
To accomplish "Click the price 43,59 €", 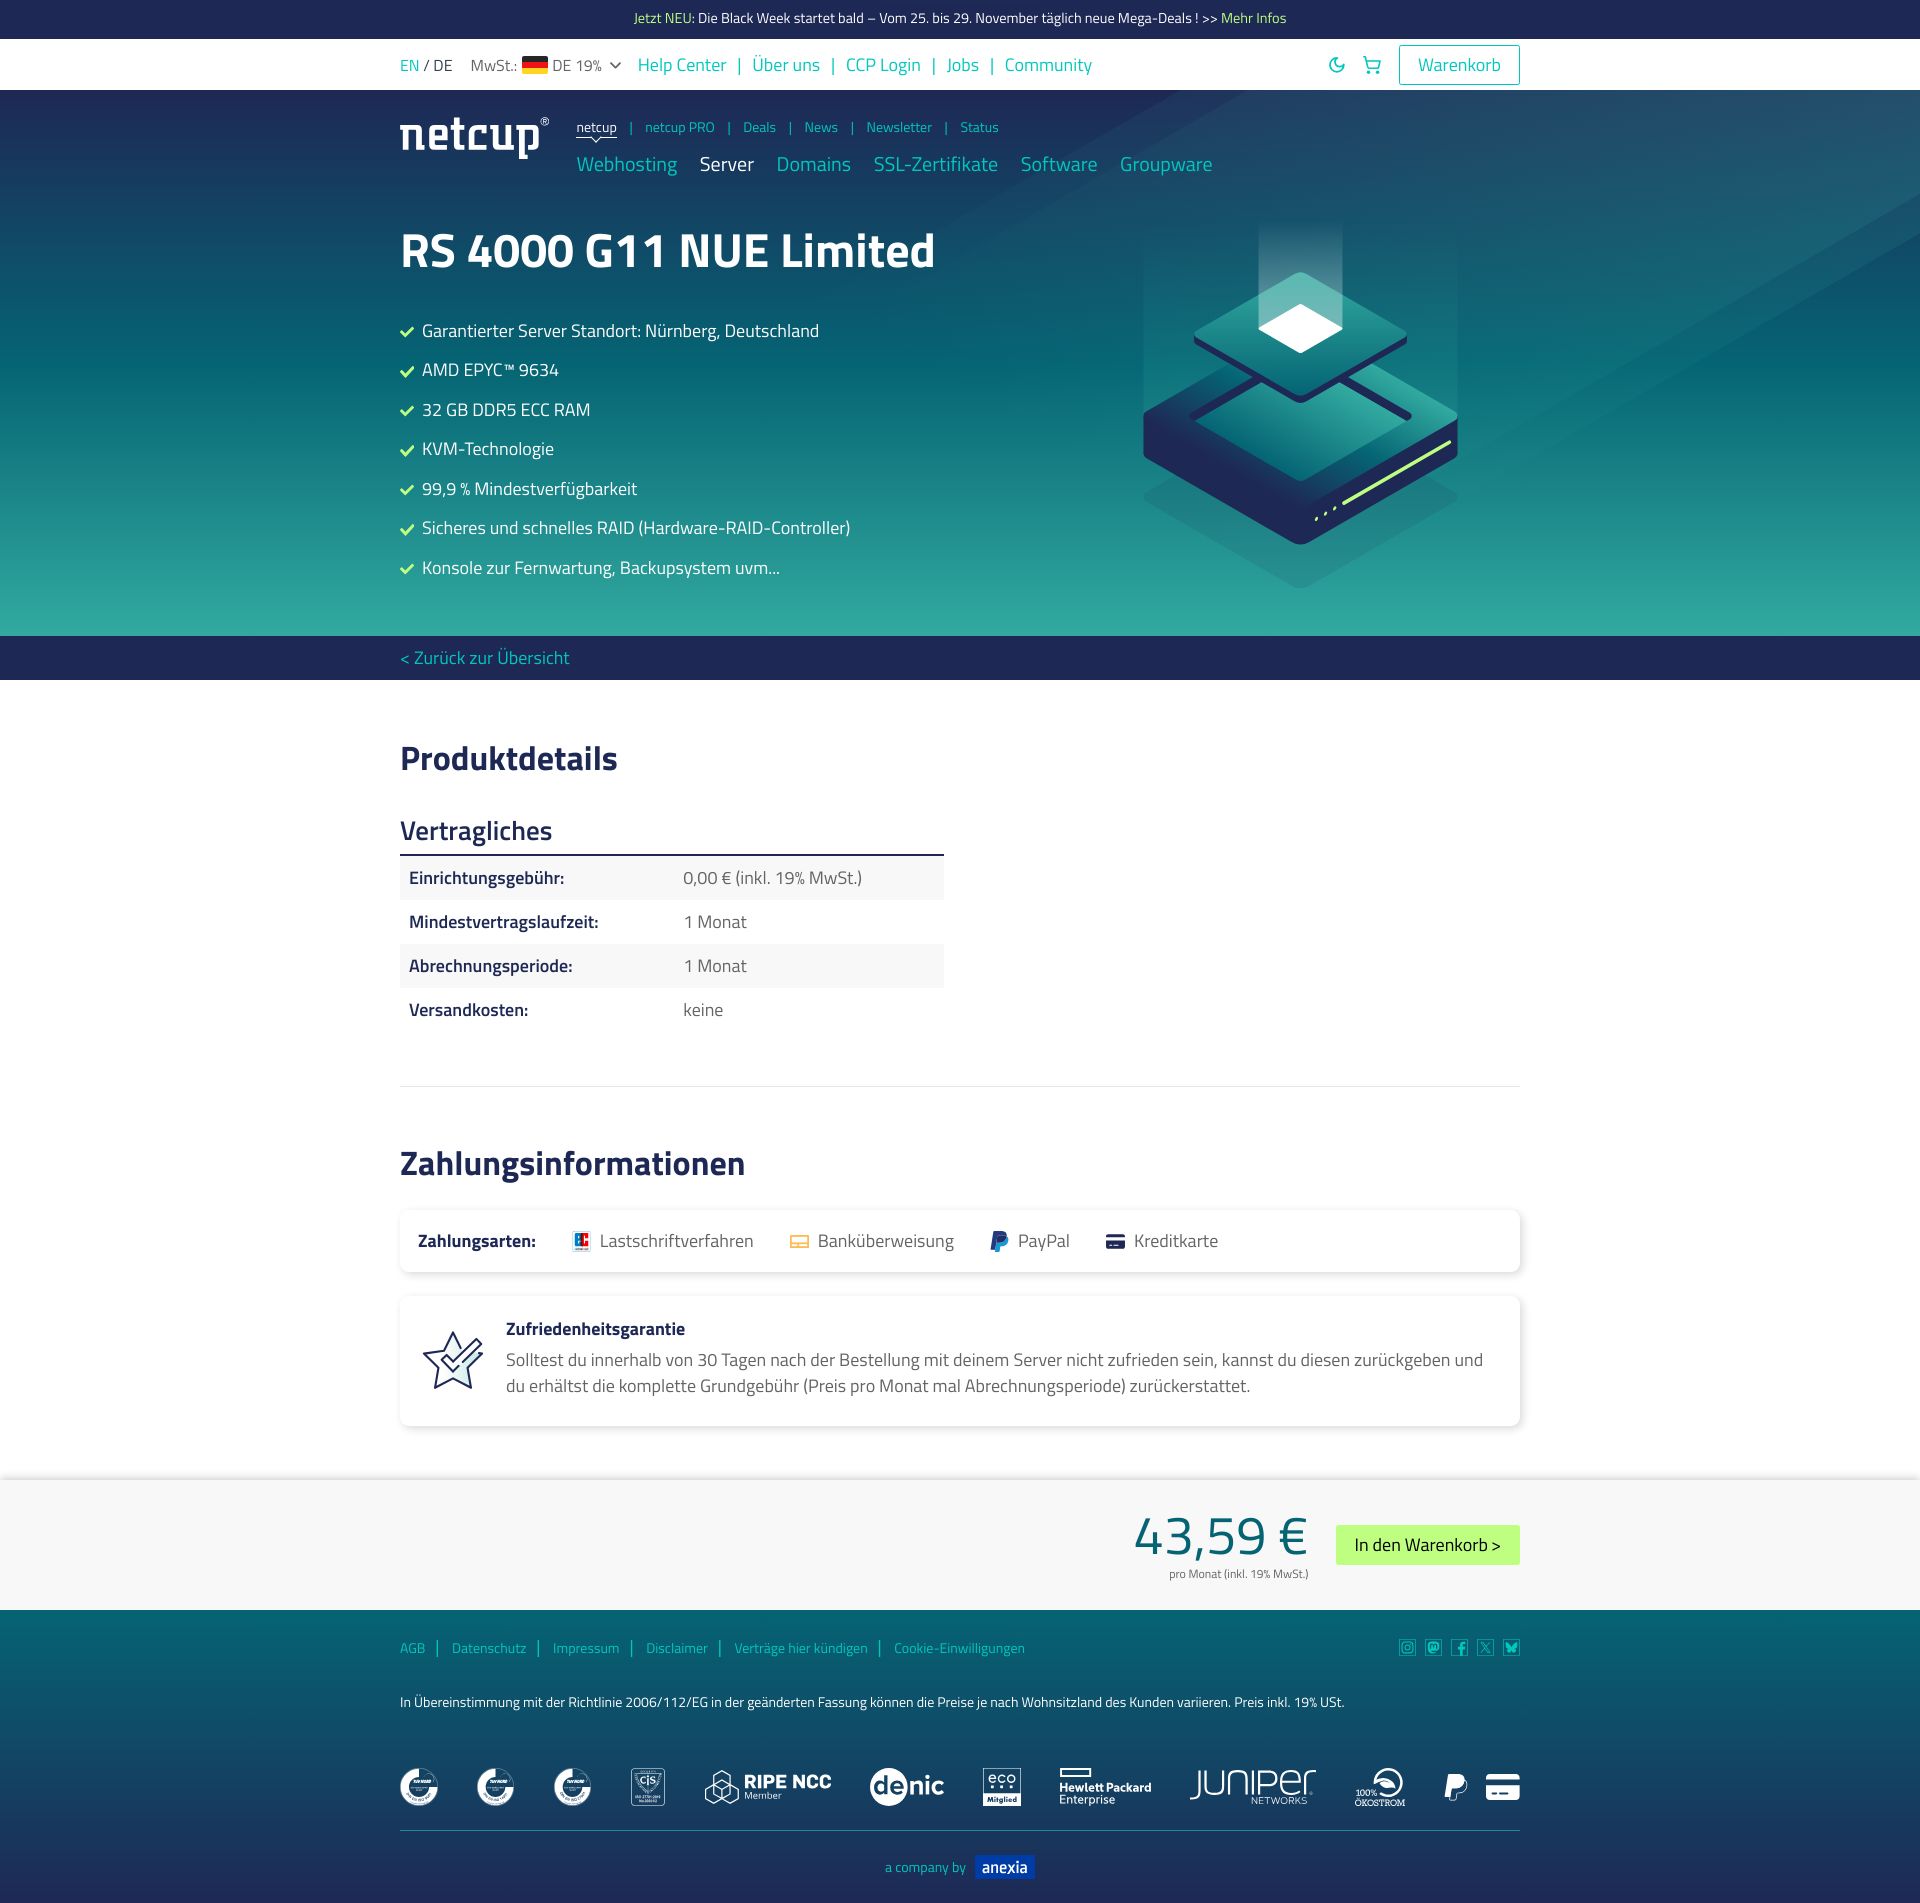I will click(x=1221, y=1536).
